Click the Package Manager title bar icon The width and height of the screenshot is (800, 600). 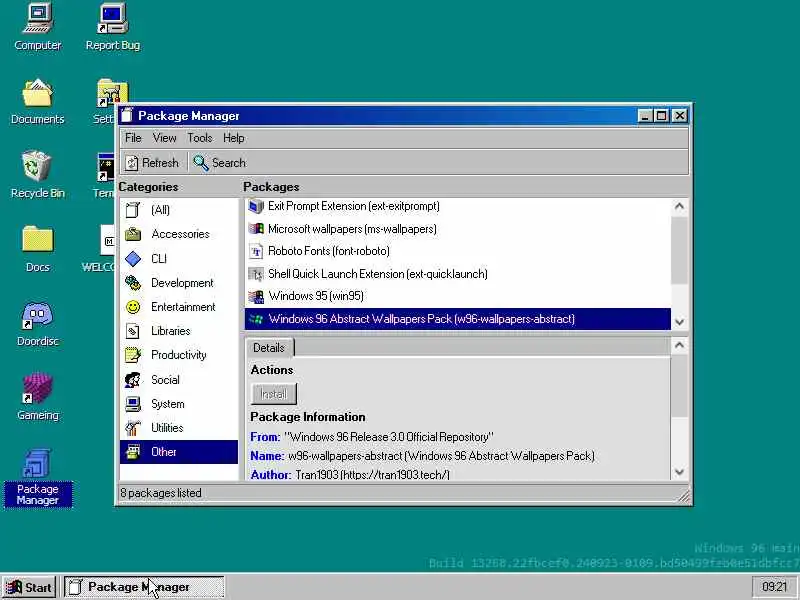click(127, 116)
